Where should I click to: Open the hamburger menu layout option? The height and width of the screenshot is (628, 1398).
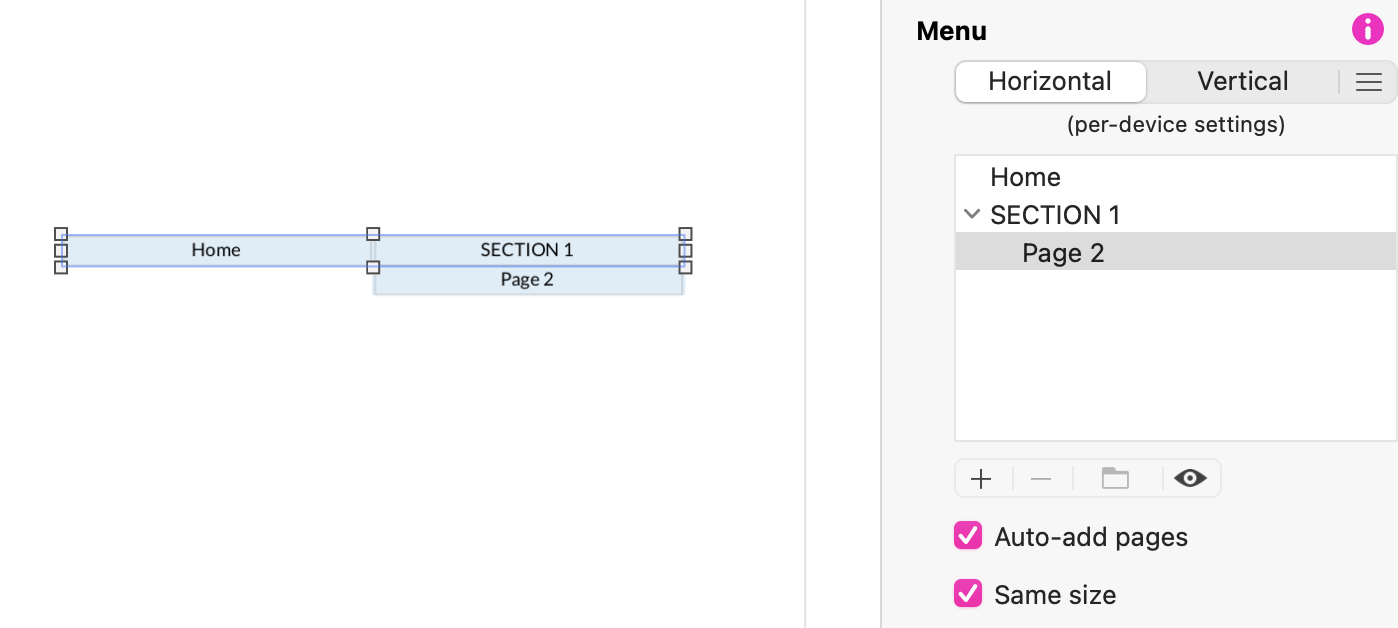[x=1368, y=82]
